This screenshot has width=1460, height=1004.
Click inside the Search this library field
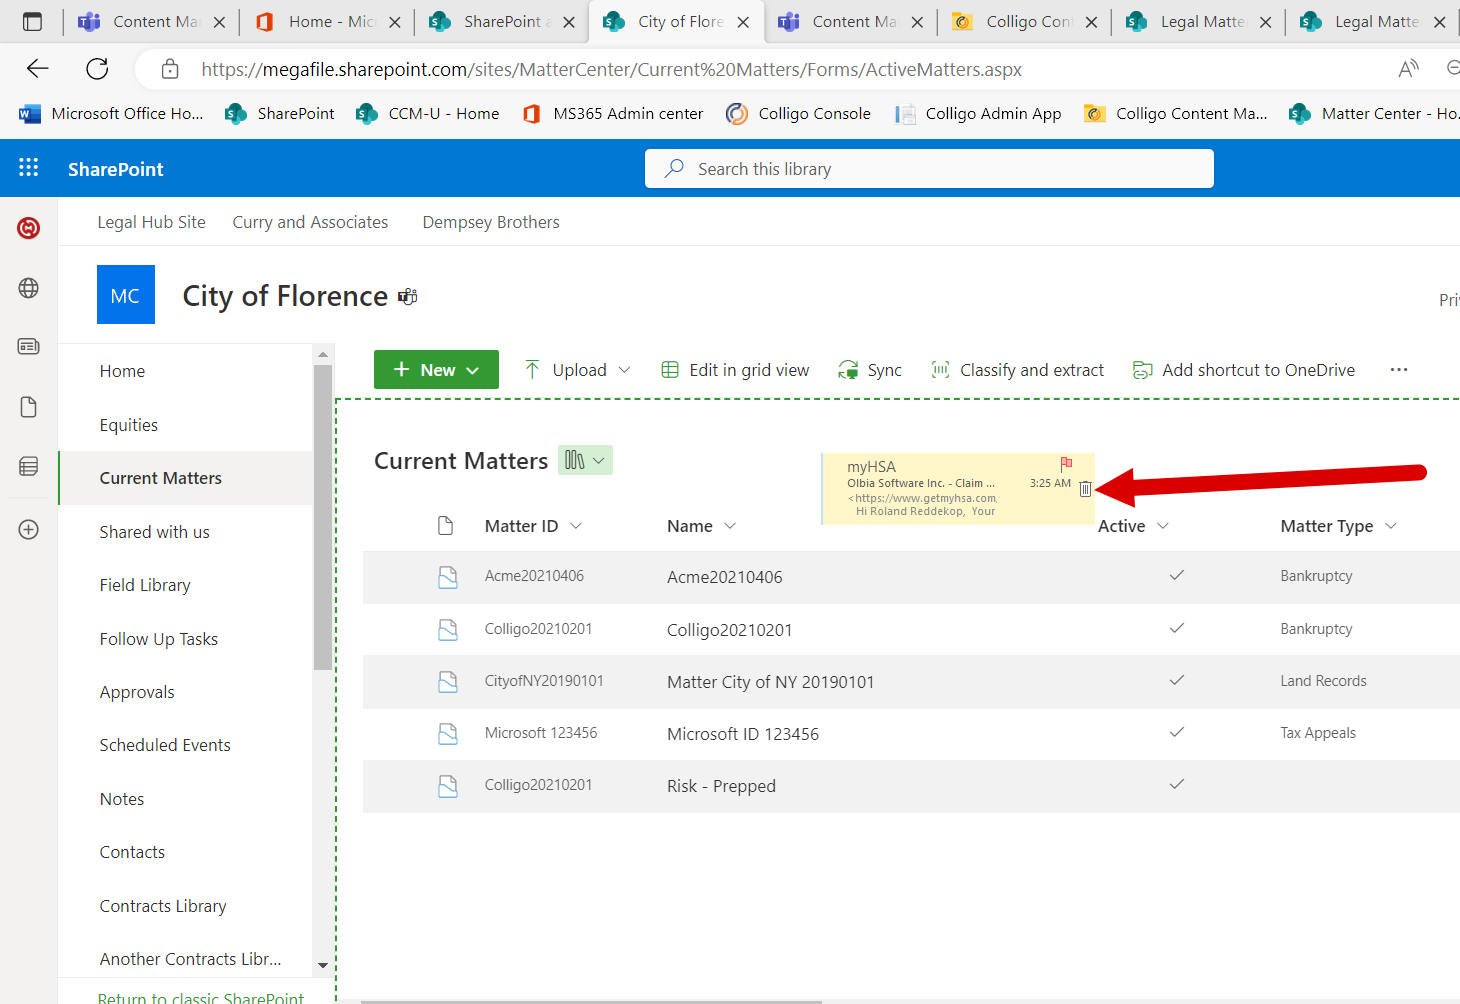click(x=928, y=168)
